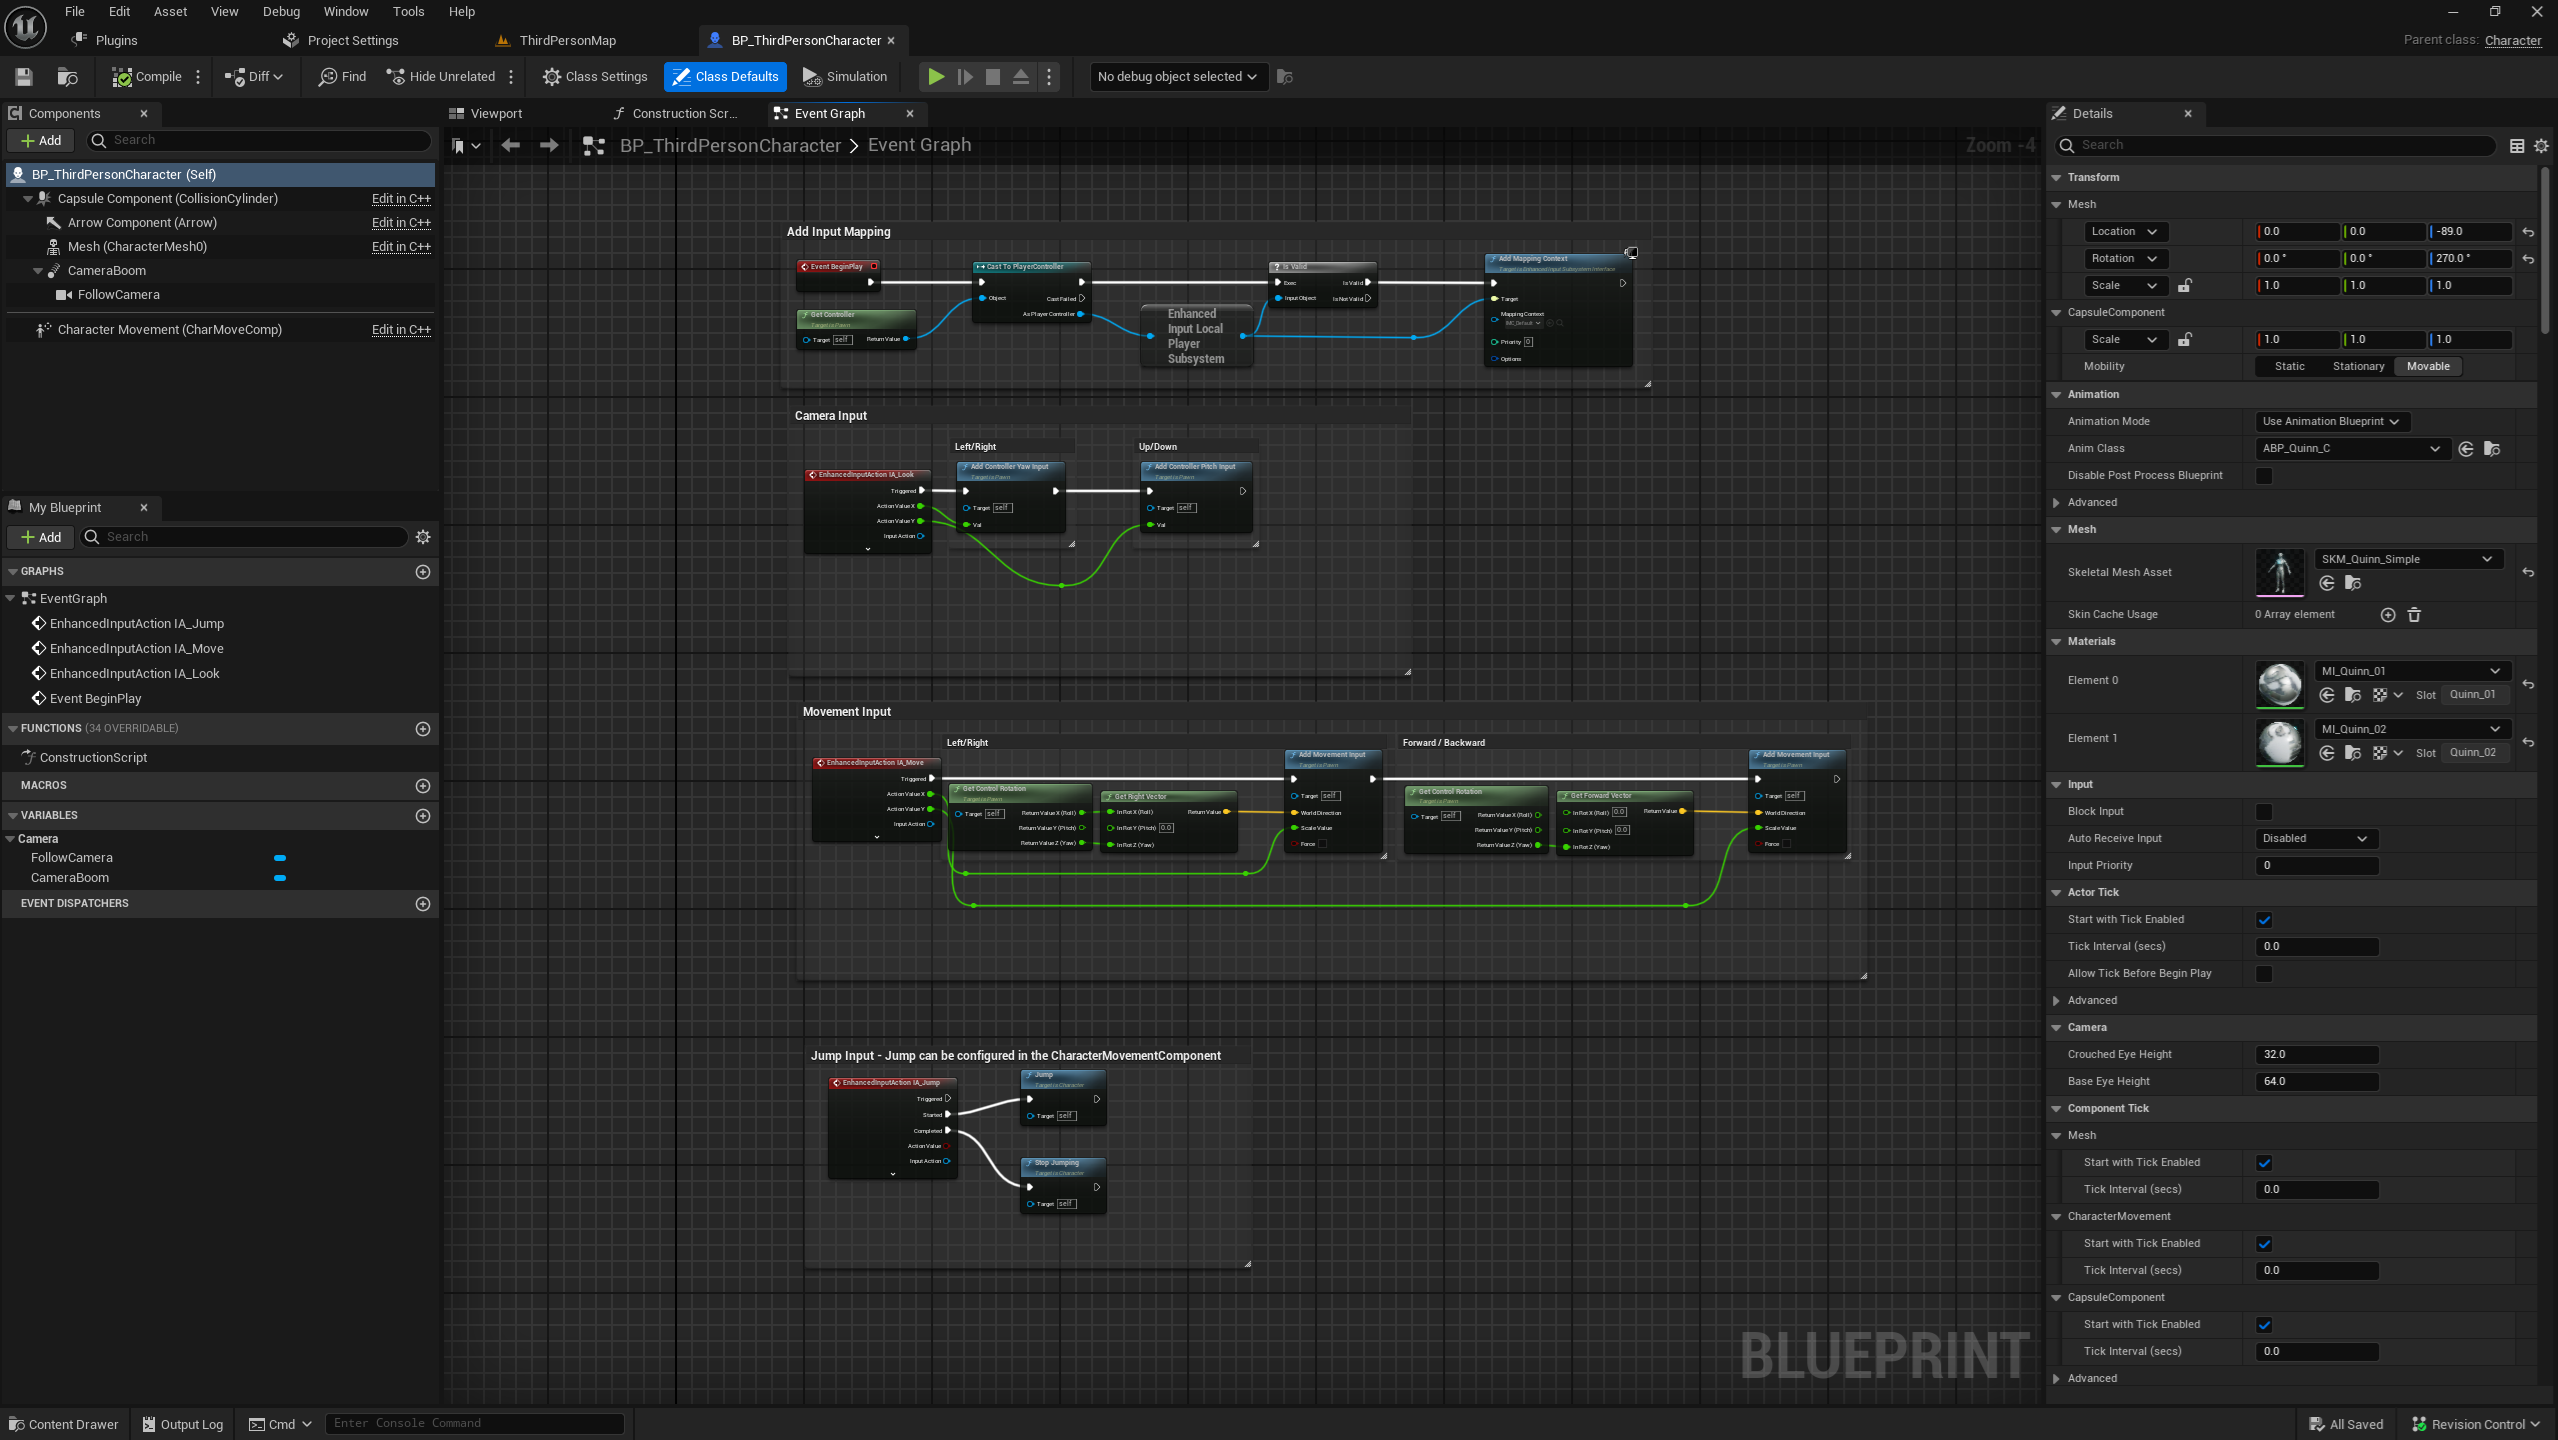This screenshot has height=1440, width=2558.
Task: Add a new component
Action: 41,141
